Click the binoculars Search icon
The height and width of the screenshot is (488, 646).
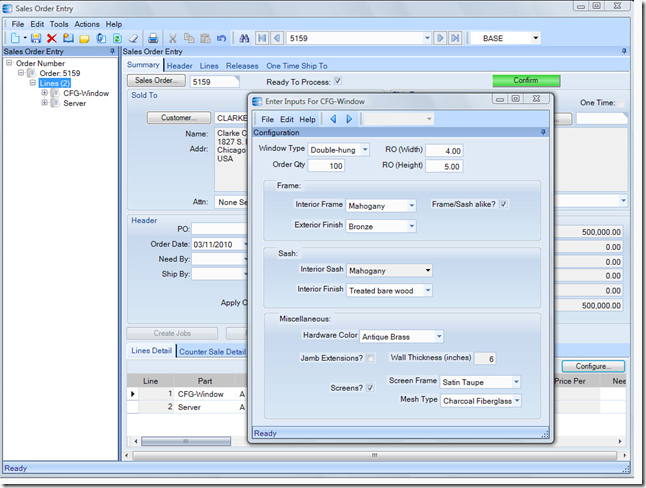tap(244, 38)
